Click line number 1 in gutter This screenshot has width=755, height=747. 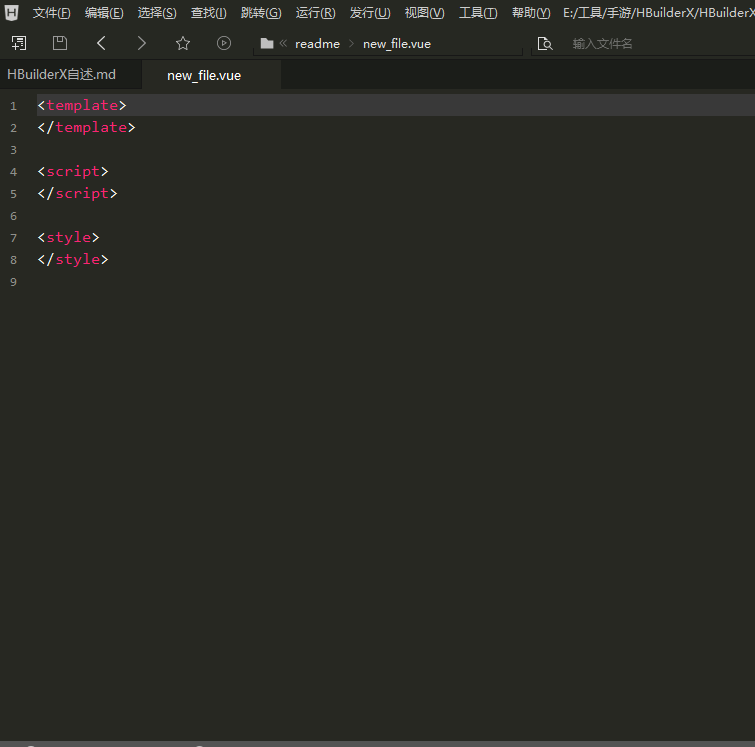13,106
